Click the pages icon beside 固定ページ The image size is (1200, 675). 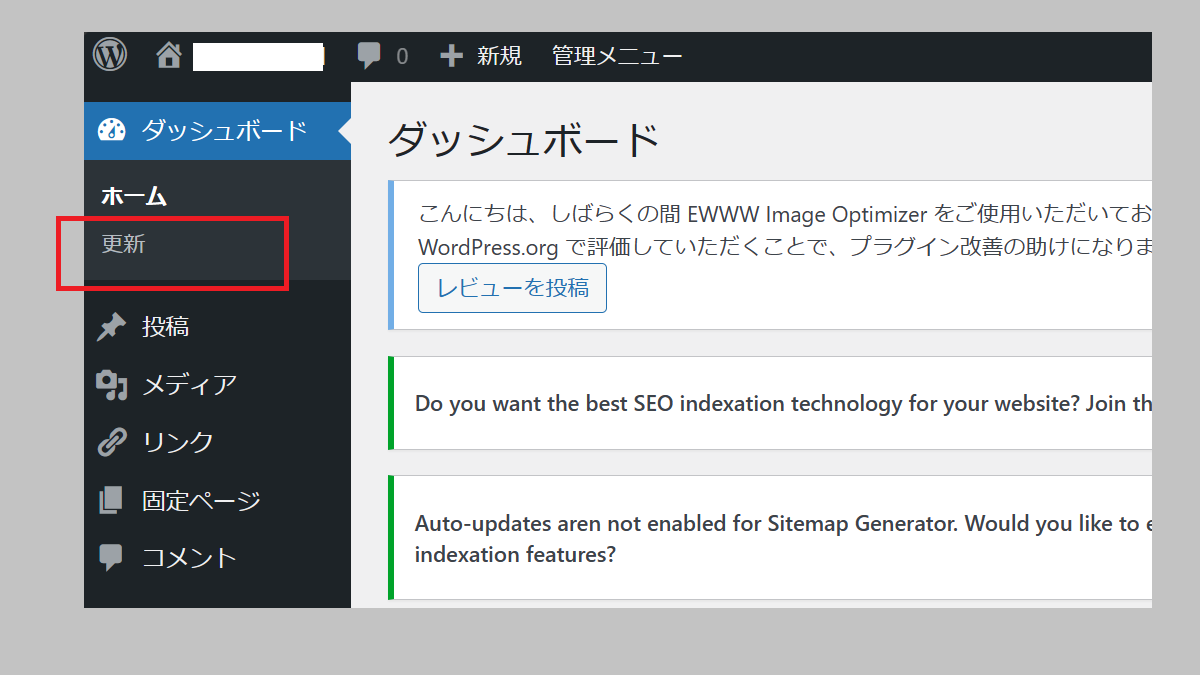tap(111, 500)
